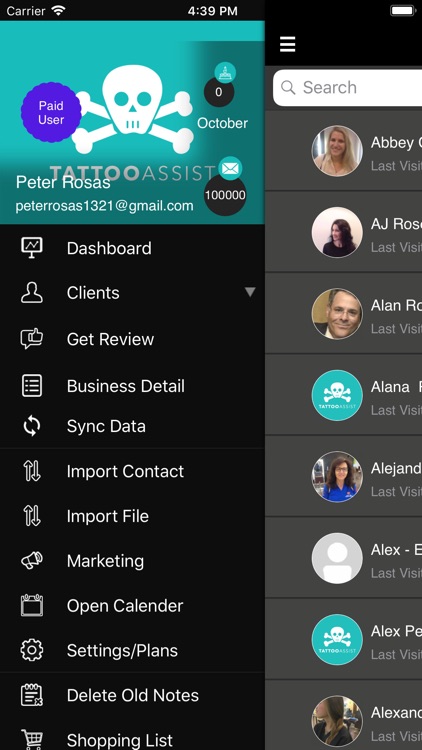Tap the Delete Old Notes icon
This screenshot has width=422, height=750.
point(32,695)
